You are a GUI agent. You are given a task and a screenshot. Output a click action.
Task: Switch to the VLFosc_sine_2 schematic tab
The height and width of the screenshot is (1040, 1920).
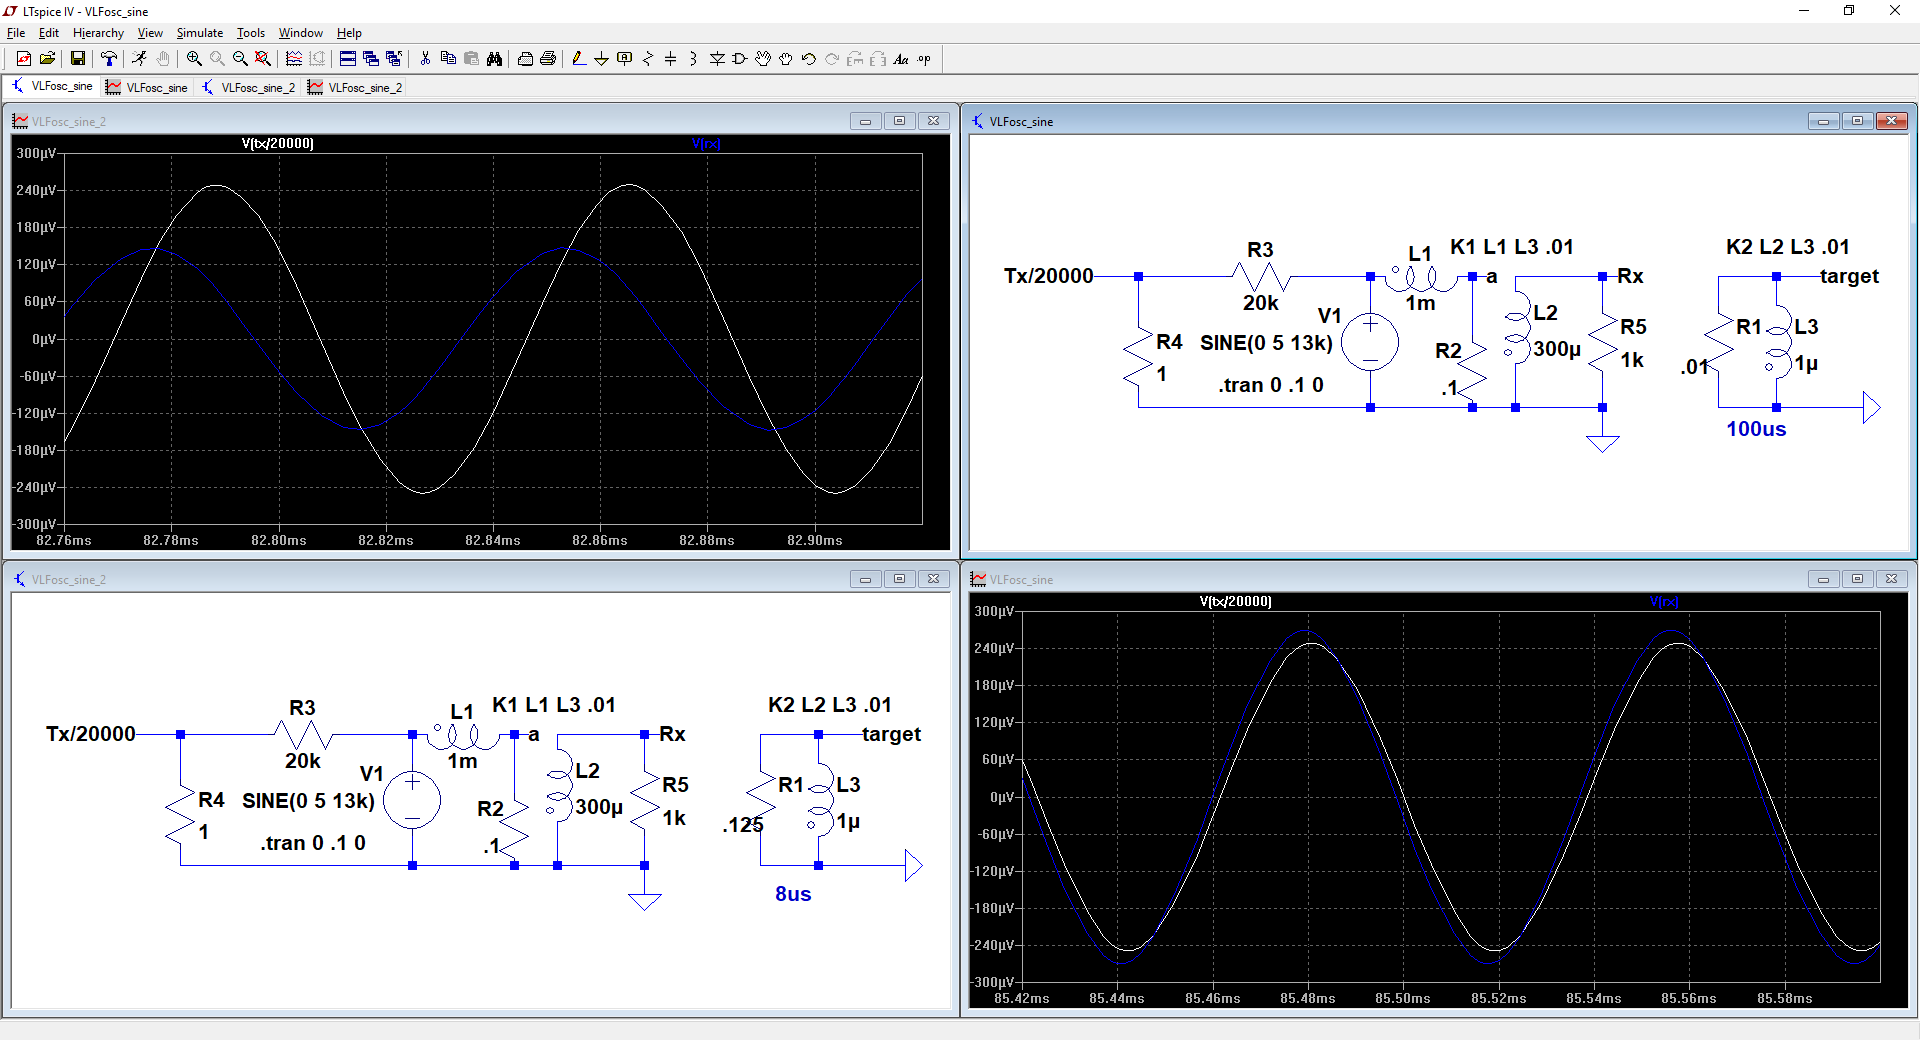click(249, 88)
